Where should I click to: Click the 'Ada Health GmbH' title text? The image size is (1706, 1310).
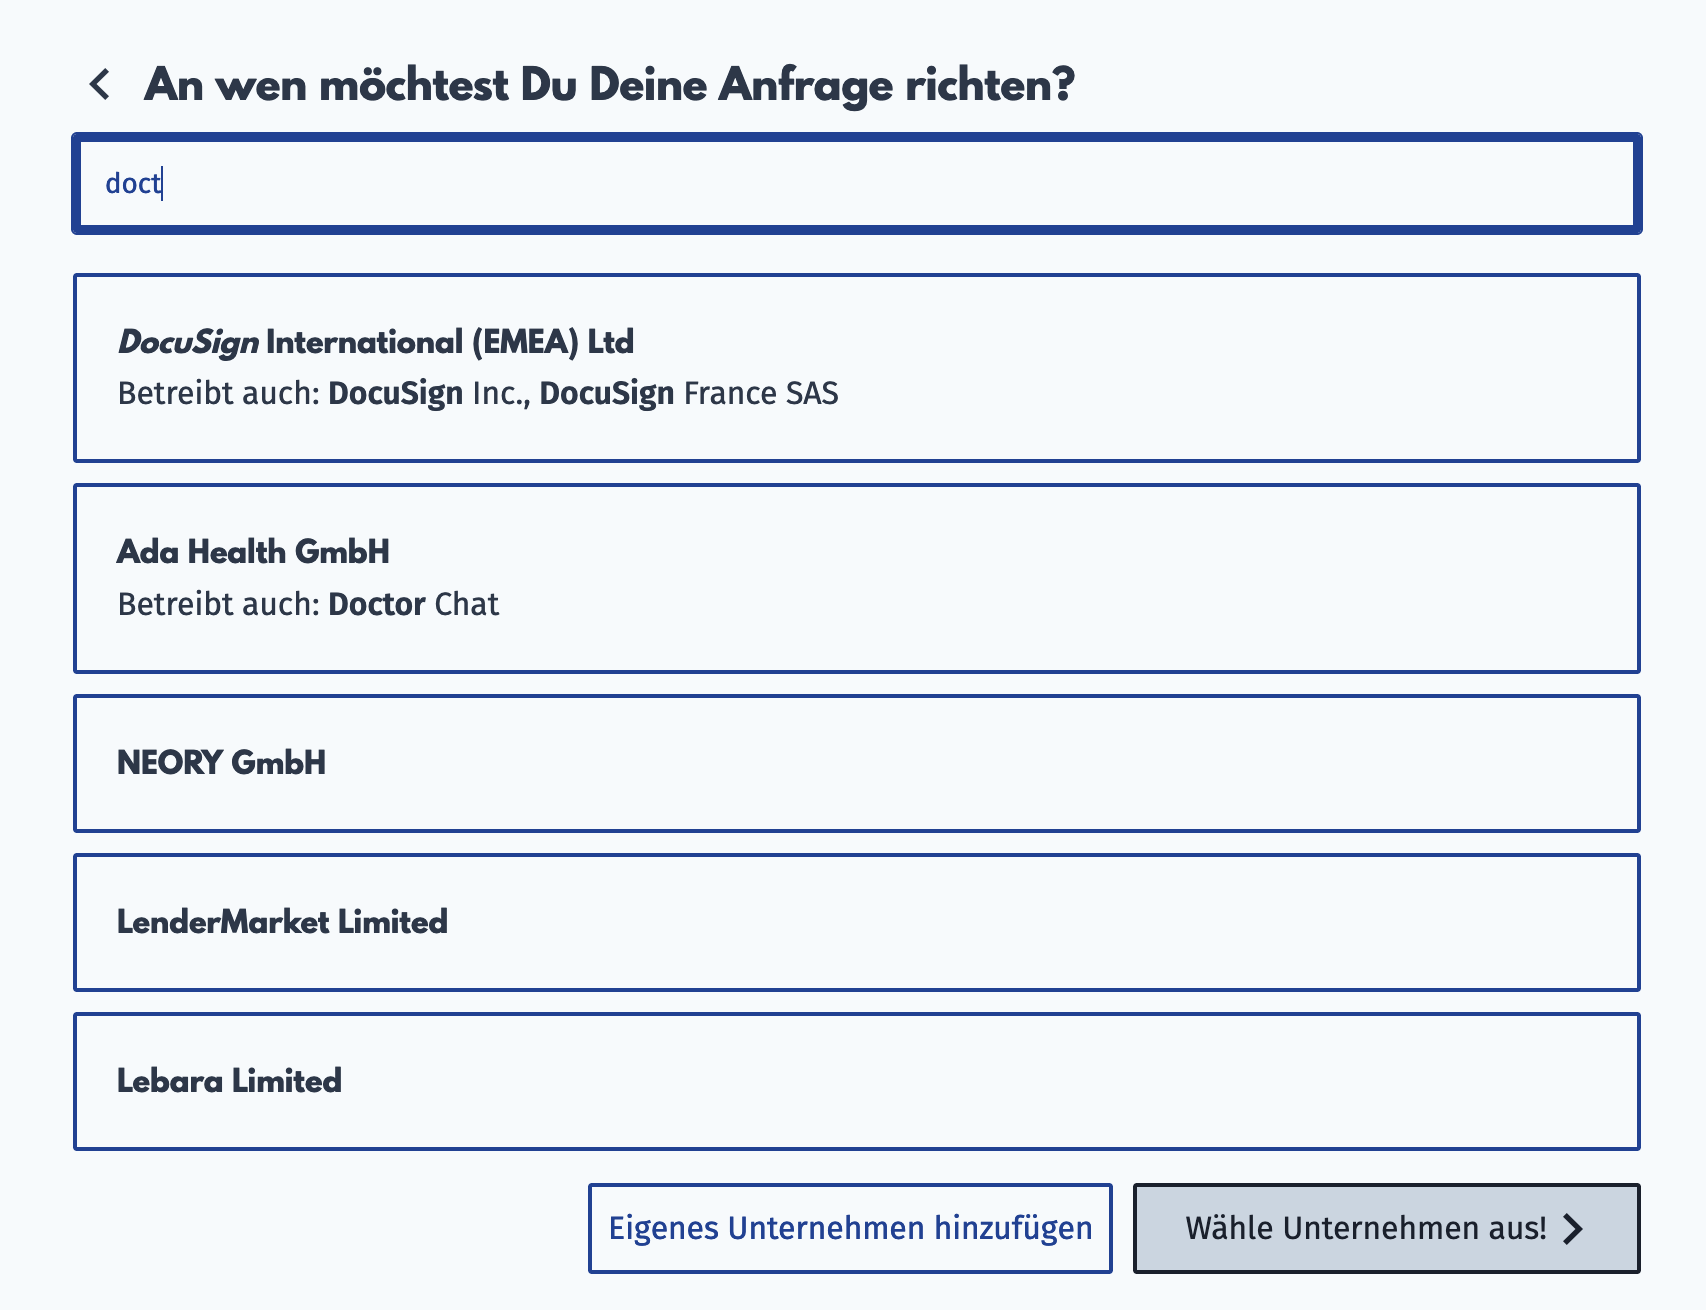(x=253, y=552)
